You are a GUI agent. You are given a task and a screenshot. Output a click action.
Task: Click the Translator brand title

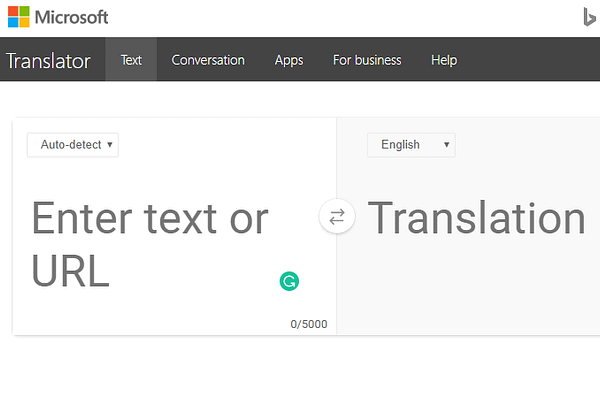point(48,61)
